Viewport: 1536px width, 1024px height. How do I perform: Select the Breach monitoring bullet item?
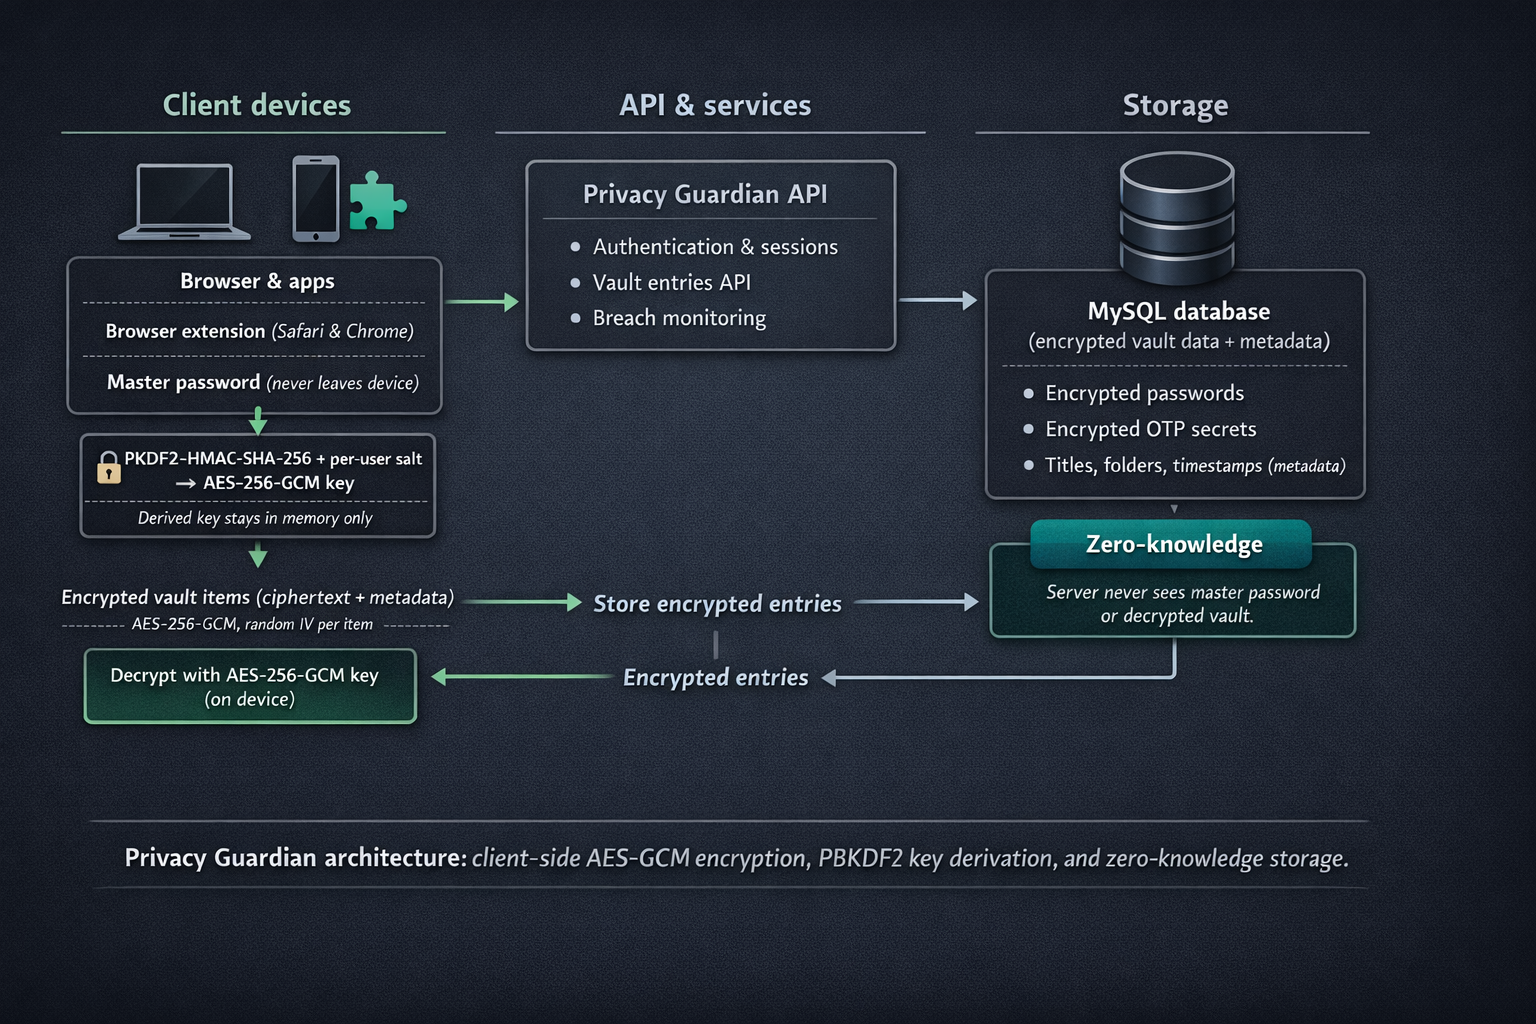click(679, 318)
